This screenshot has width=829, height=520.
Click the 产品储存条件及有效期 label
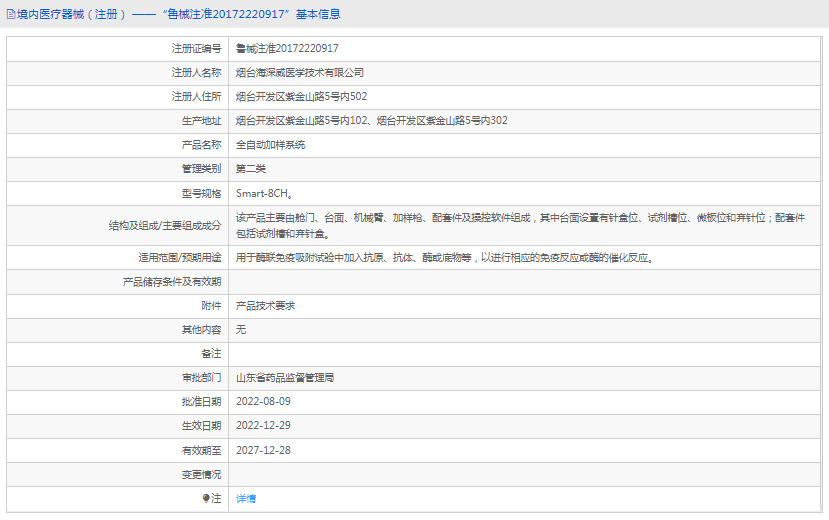pos(172,282)
